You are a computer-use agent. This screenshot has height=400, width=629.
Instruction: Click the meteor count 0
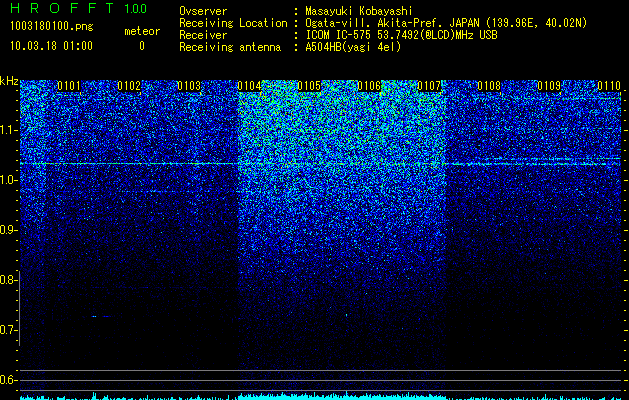[142, 46]
